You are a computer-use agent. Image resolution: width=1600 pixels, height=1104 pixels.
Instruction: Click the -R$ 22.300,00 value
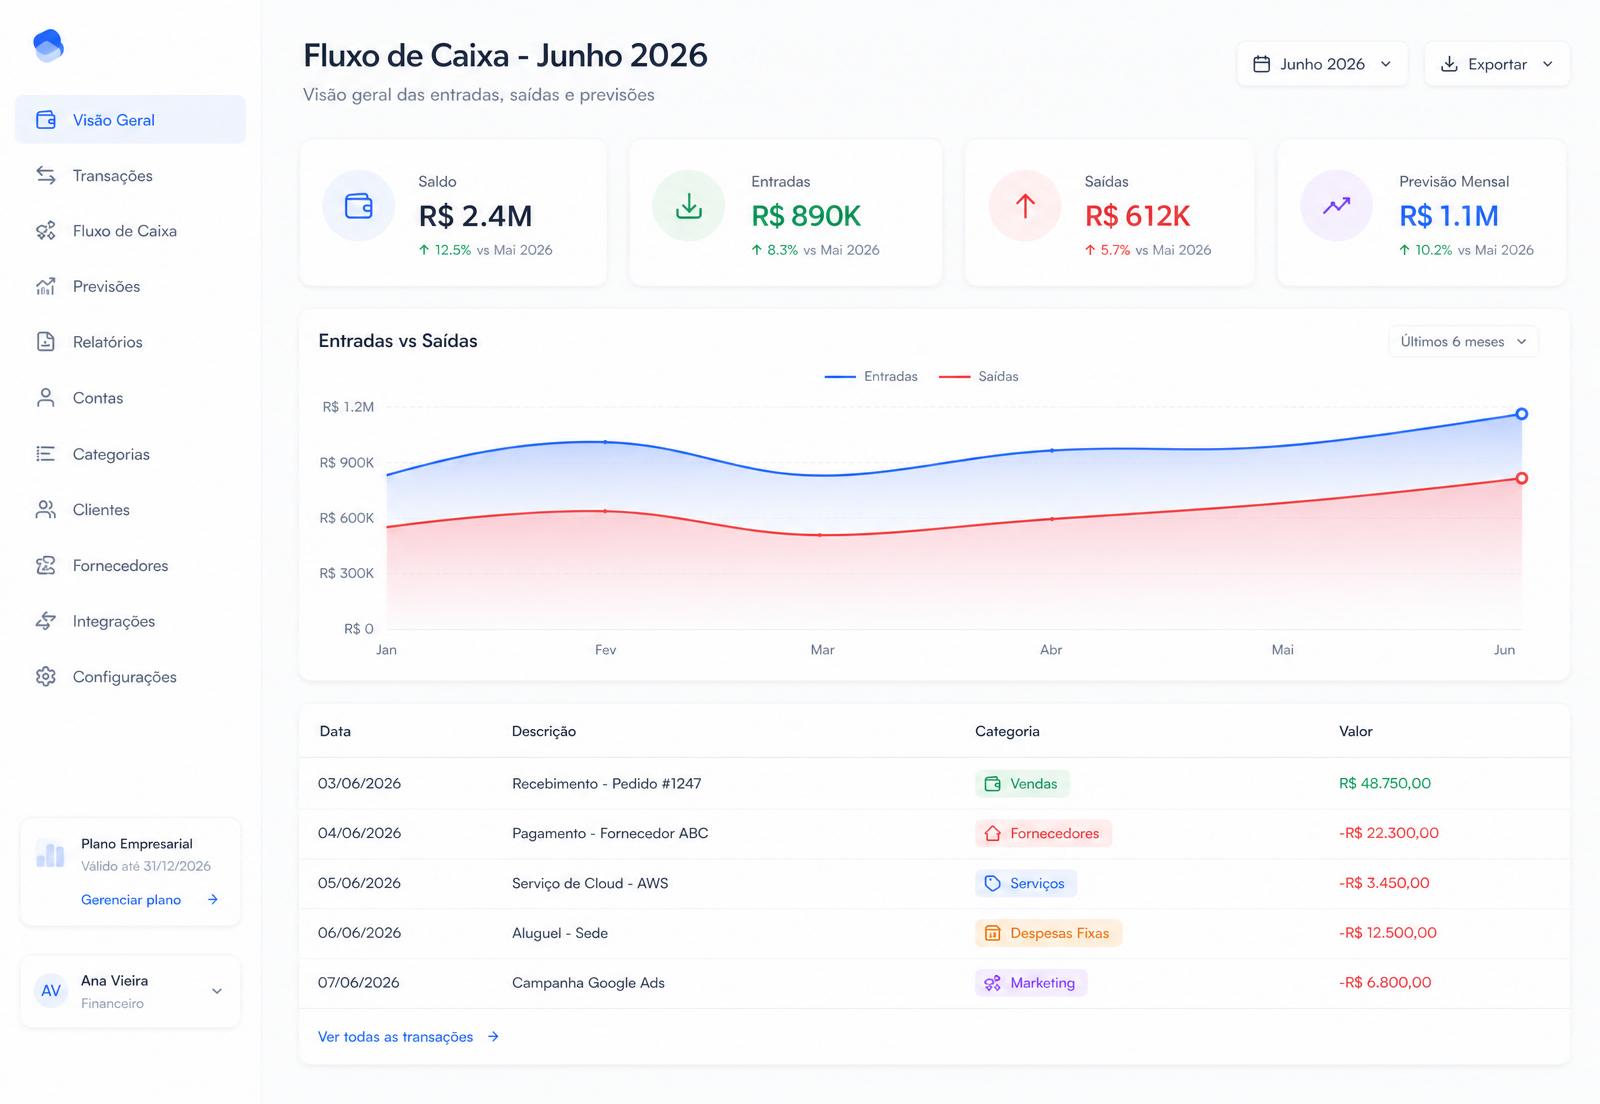point(1389,833)
